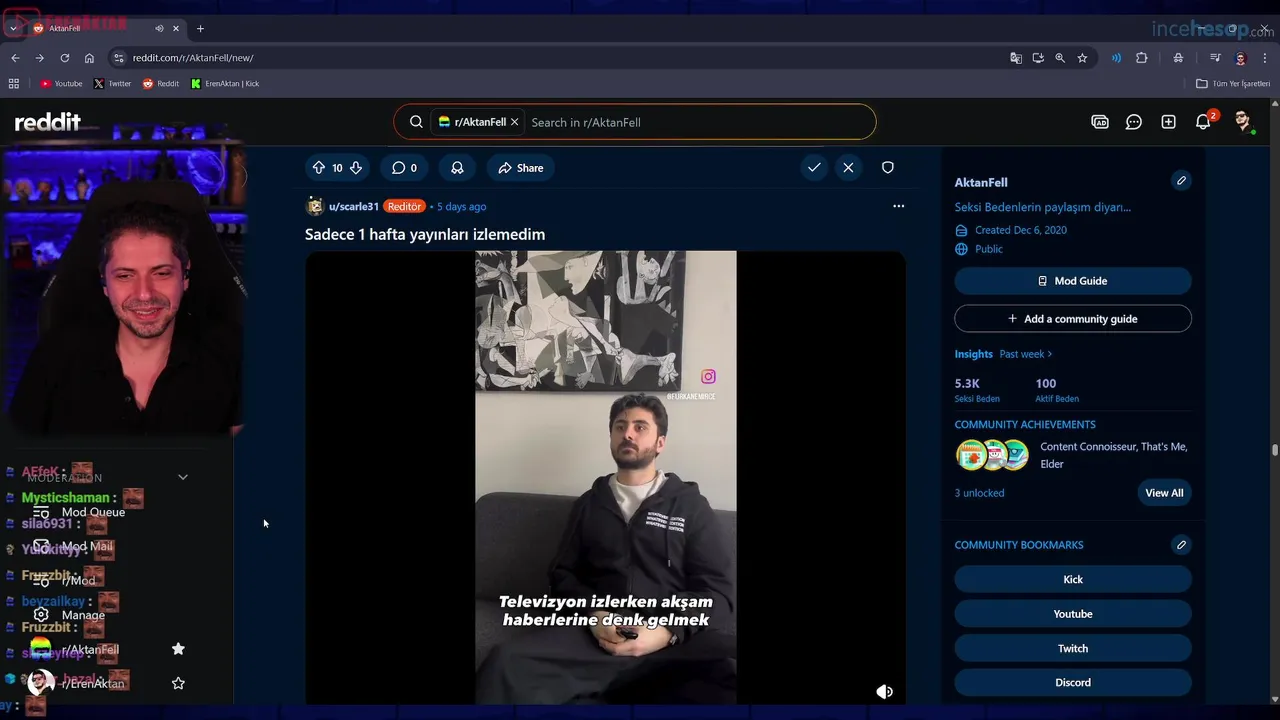Click the Share button
1280x720 pixels.
click(x=521, y=168)
